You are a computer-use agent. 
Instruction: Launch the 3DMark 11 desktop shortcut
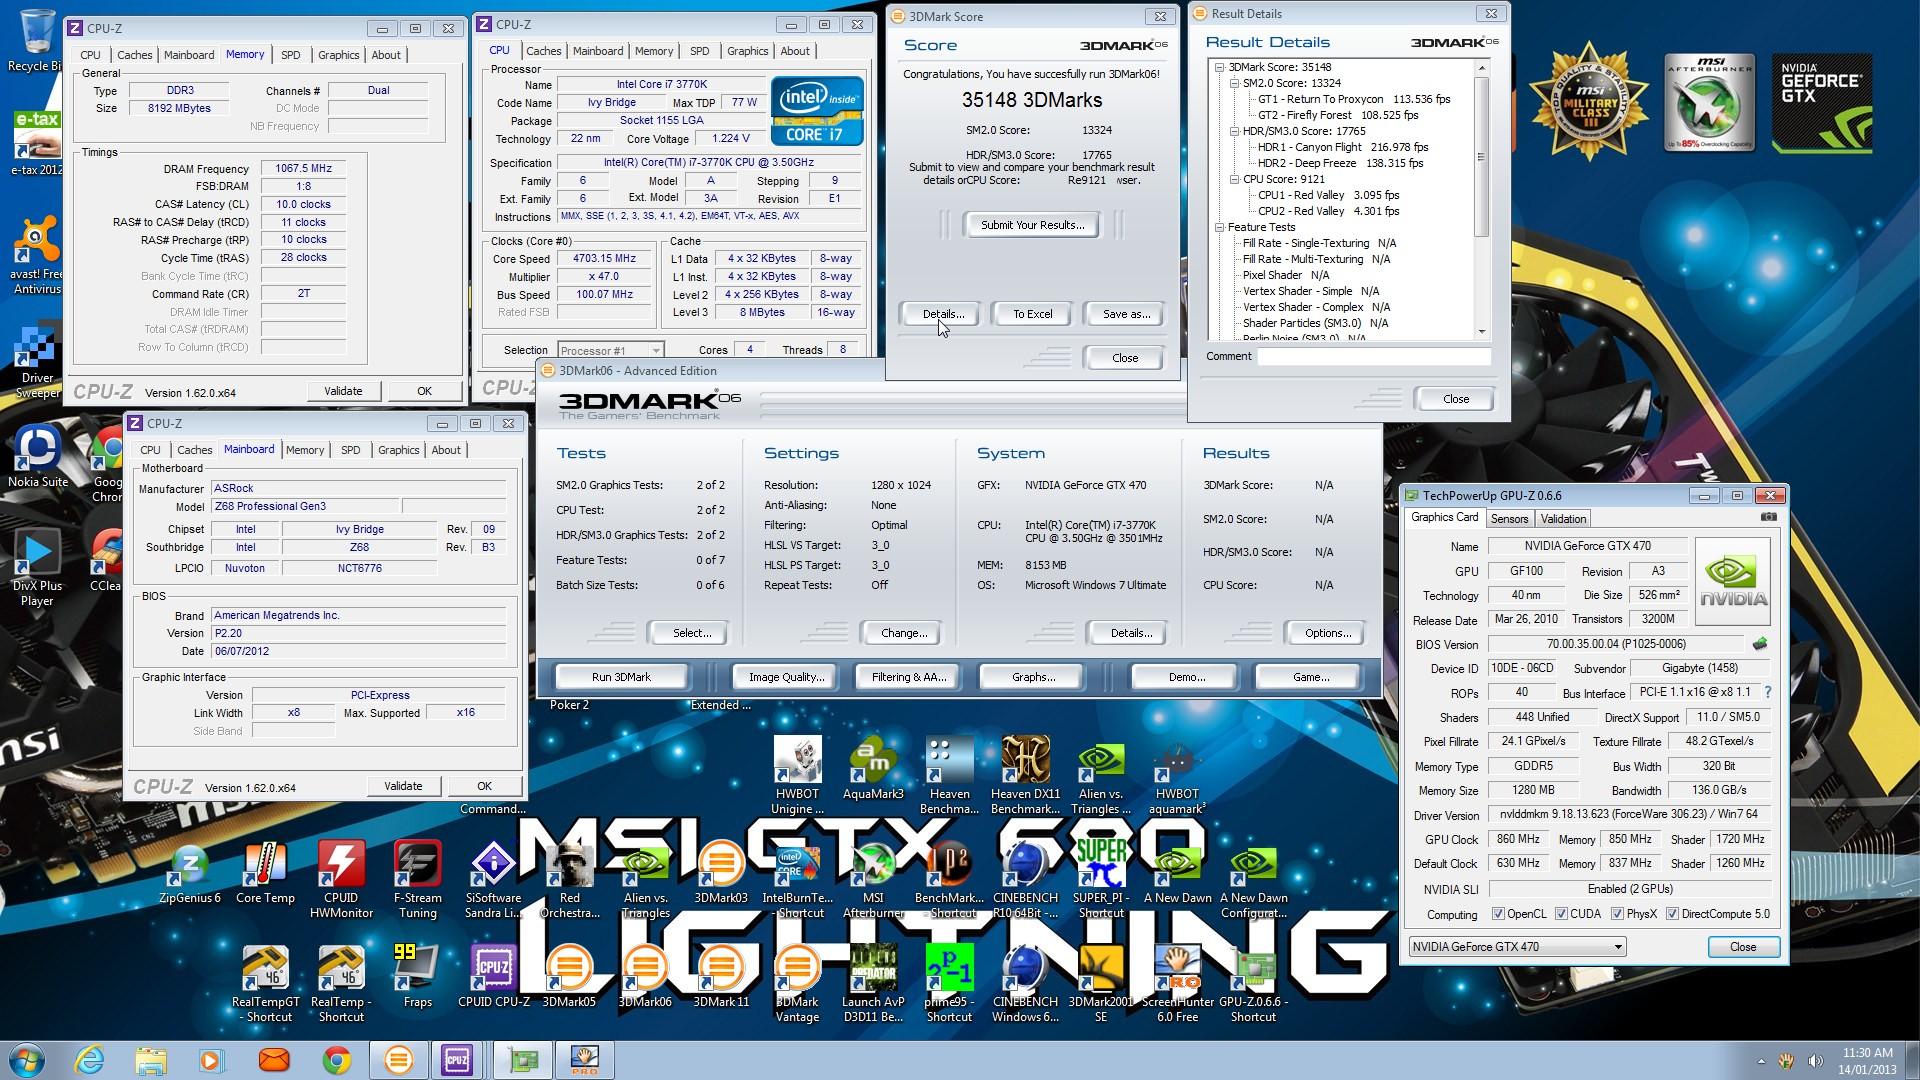(x=721, y=976)
